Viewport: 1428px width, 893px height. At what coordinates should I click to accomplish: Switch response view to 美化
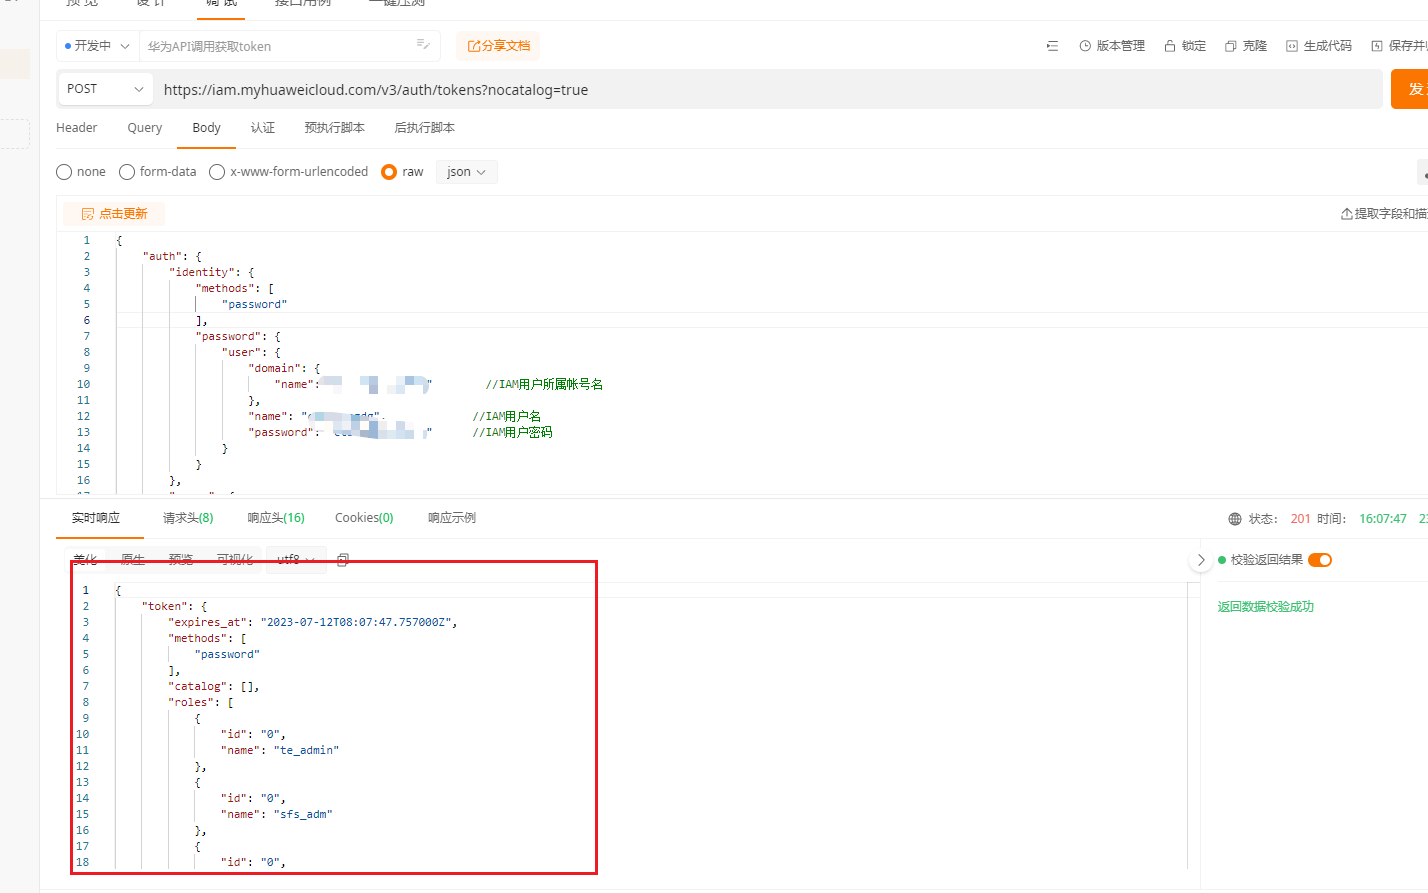(85, 560)
